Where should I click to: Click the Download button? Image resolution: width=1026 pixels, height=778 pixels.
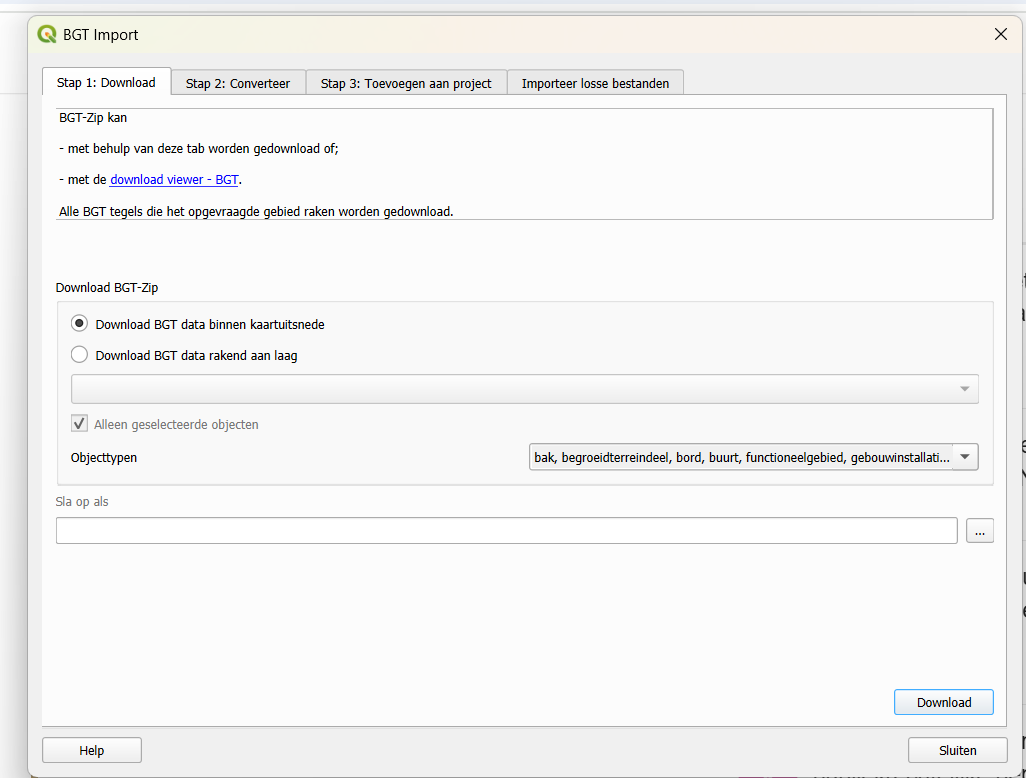(944, 702)
